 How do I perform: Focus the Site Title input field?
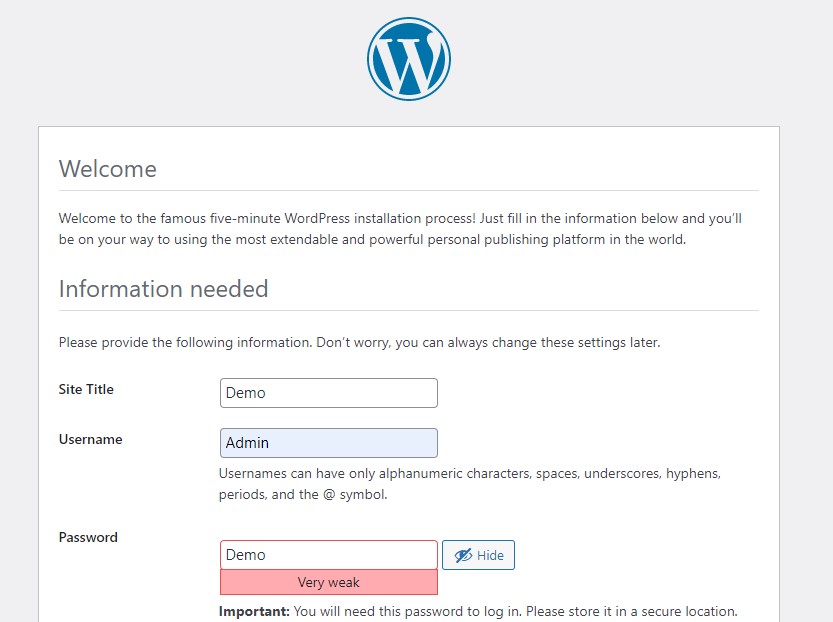pos(328,393)
